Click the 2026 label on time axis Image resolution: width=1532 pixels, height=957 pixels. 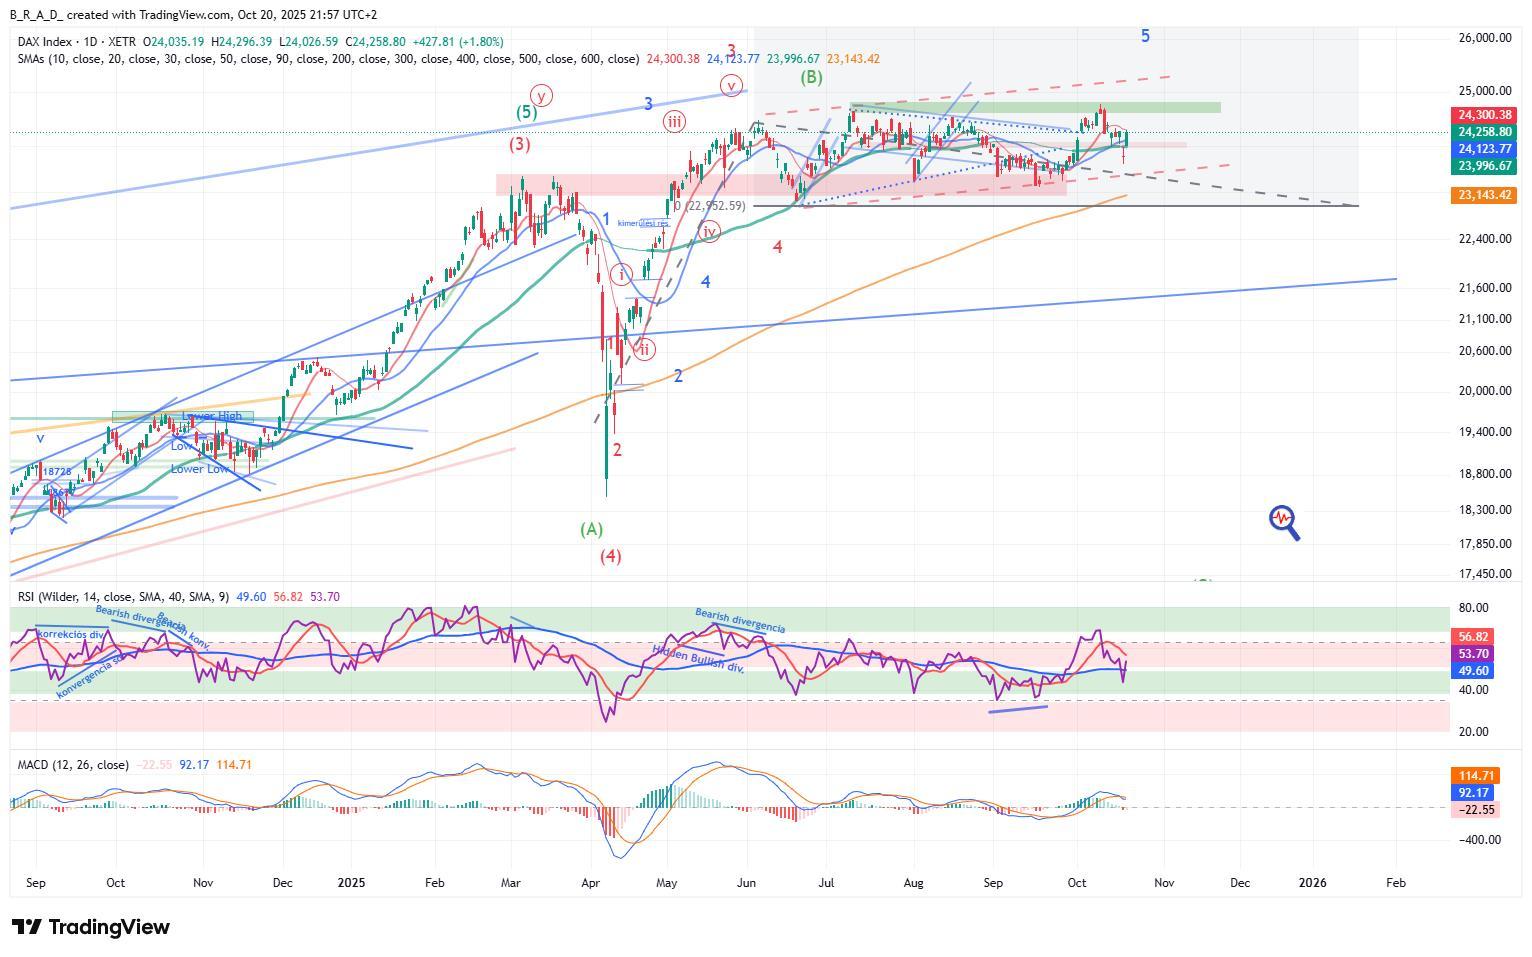[x=1312, y=883]
